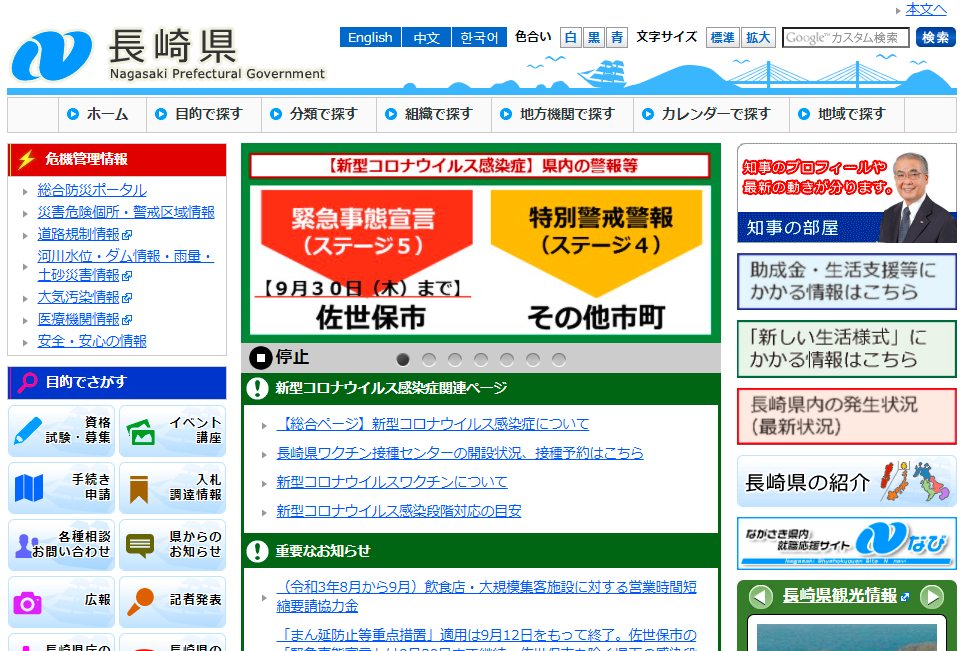Click next arrow in 長崎県観光情報 panel
Image resolution: width=961 pixels, height=651 pixels.
pyautogui.click(x=932, y=596)
